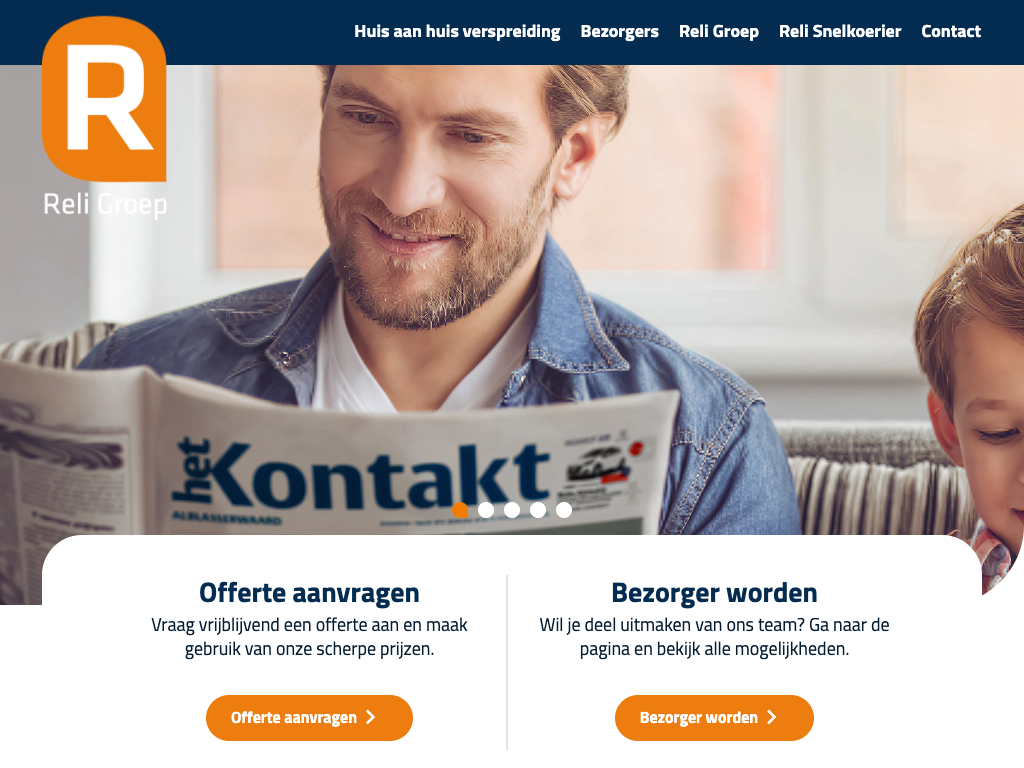Select the second carousel slide dot
This screenshot has width=1024, height=768.
pos(486,510)
